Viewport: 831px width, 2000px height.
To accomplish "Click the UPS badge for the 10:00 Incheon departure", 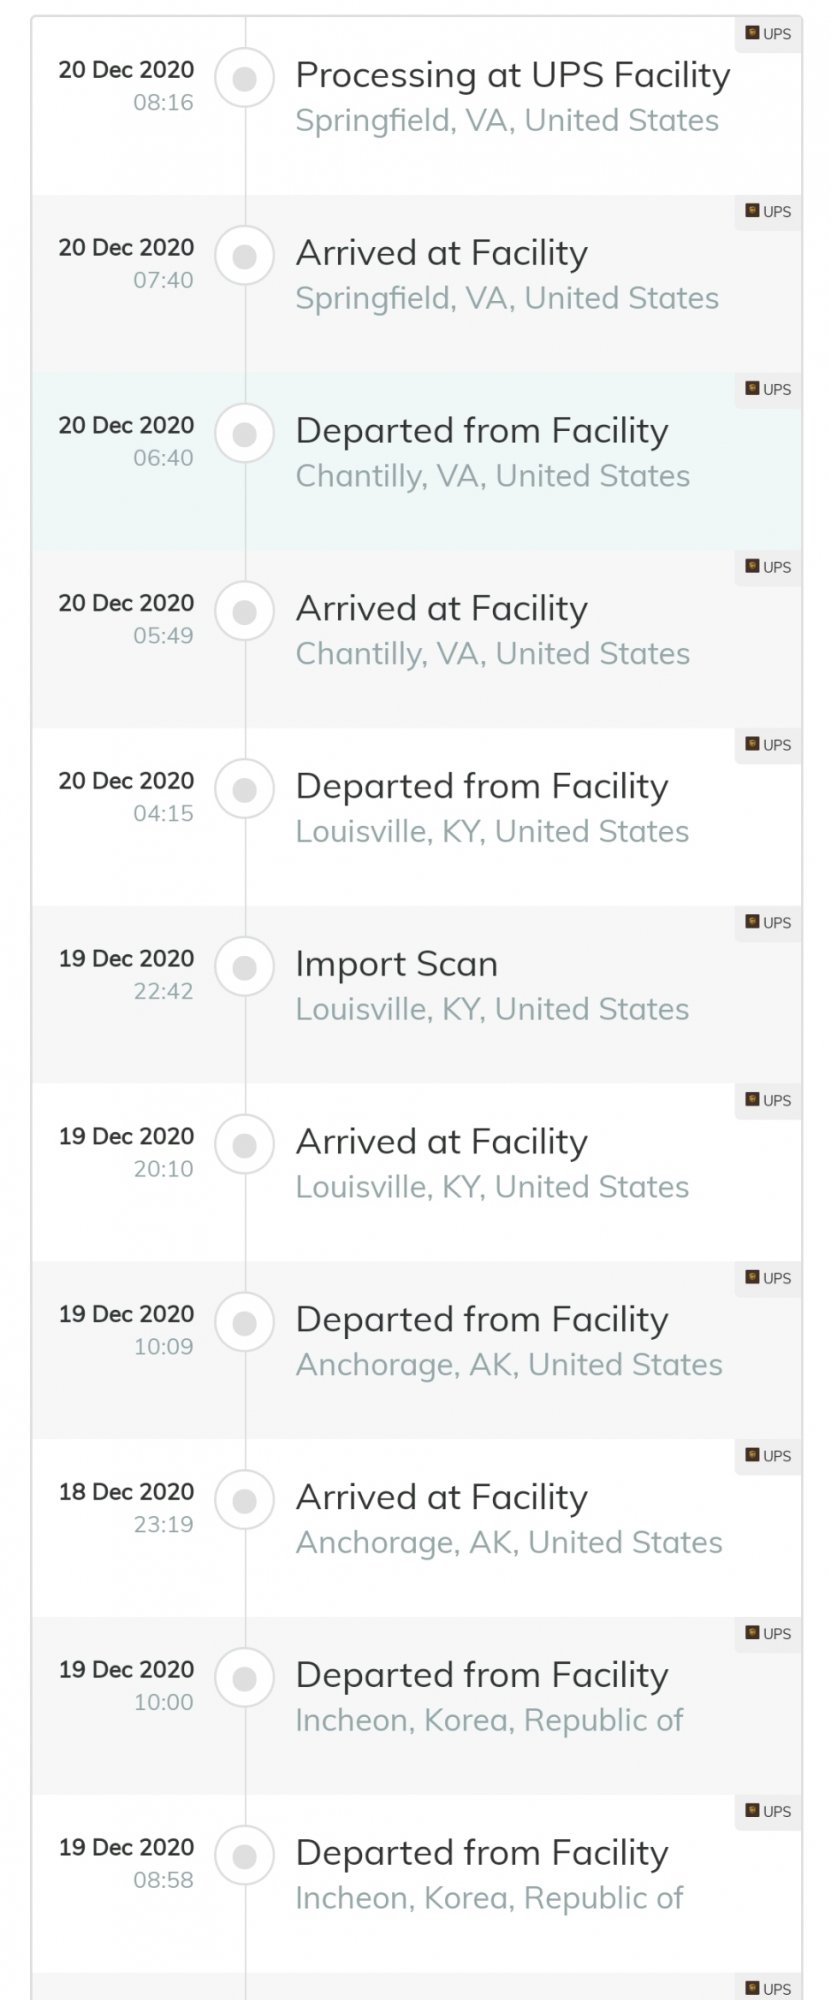I will tap(768, 1634).
